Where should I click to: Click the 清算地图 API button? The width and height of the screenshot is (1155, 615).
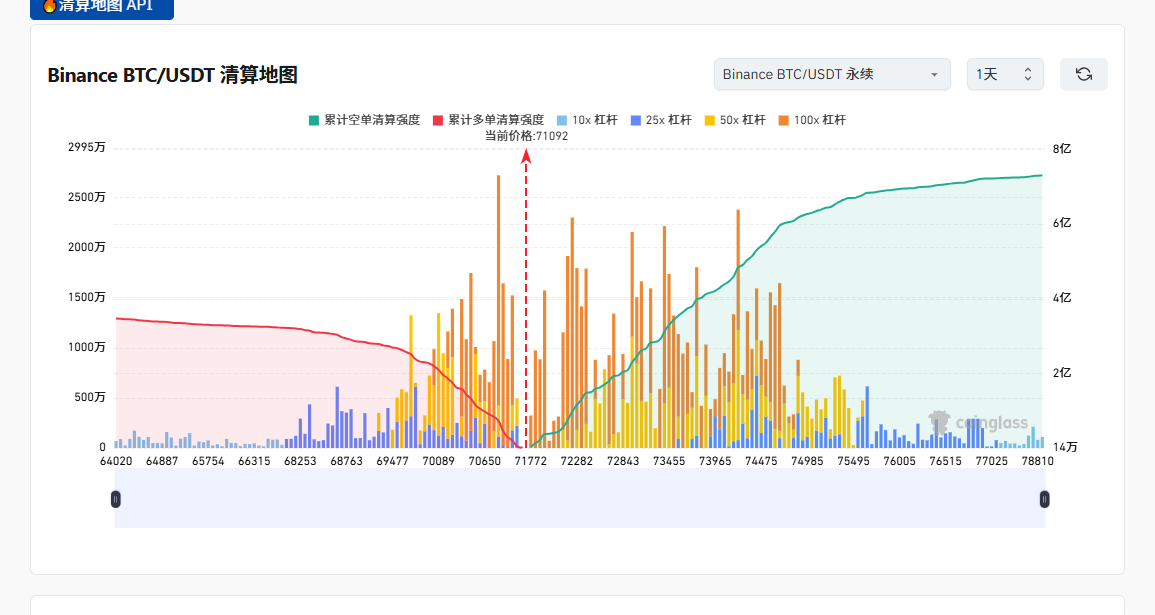click(102, 7)
